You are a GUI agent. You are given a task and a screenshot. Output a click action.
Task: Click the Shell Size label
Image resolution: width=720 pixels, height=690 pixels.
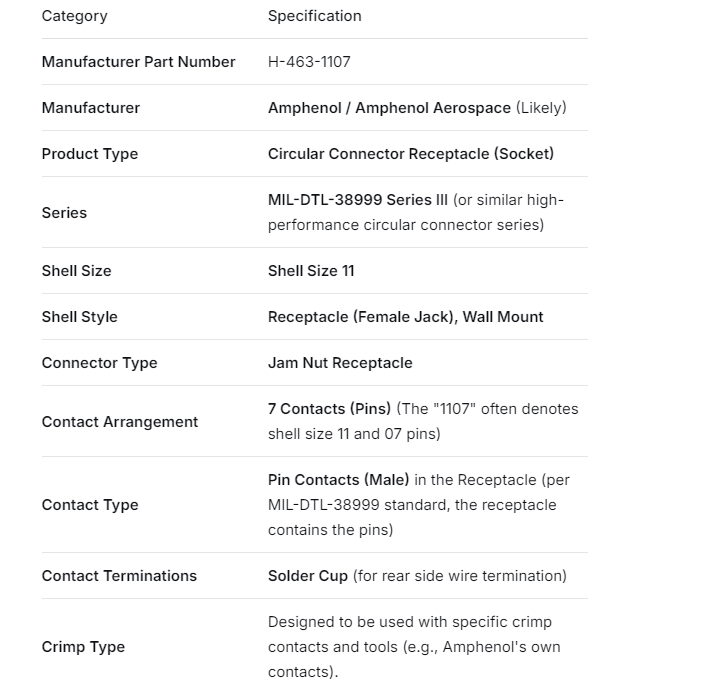[76, 271]
